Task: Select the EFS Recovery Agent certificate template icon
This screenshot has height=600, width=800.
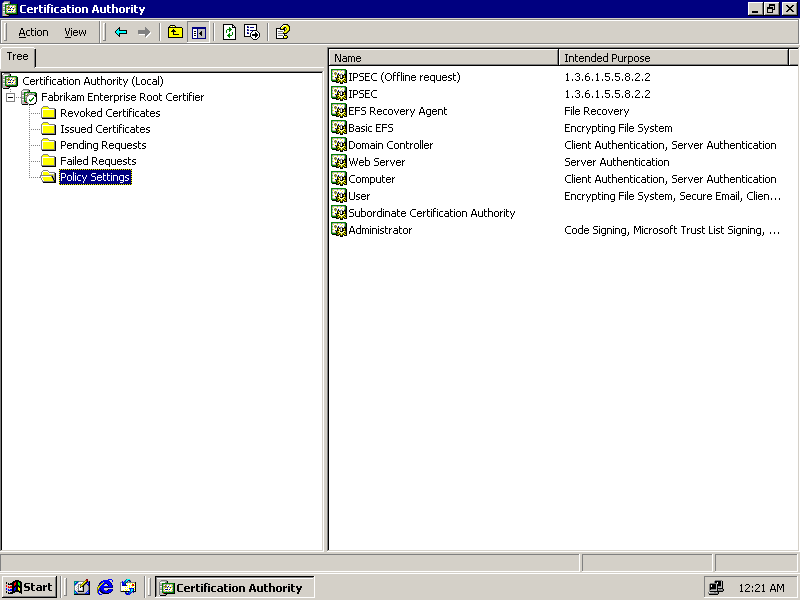Action: [x=339, y=111]
